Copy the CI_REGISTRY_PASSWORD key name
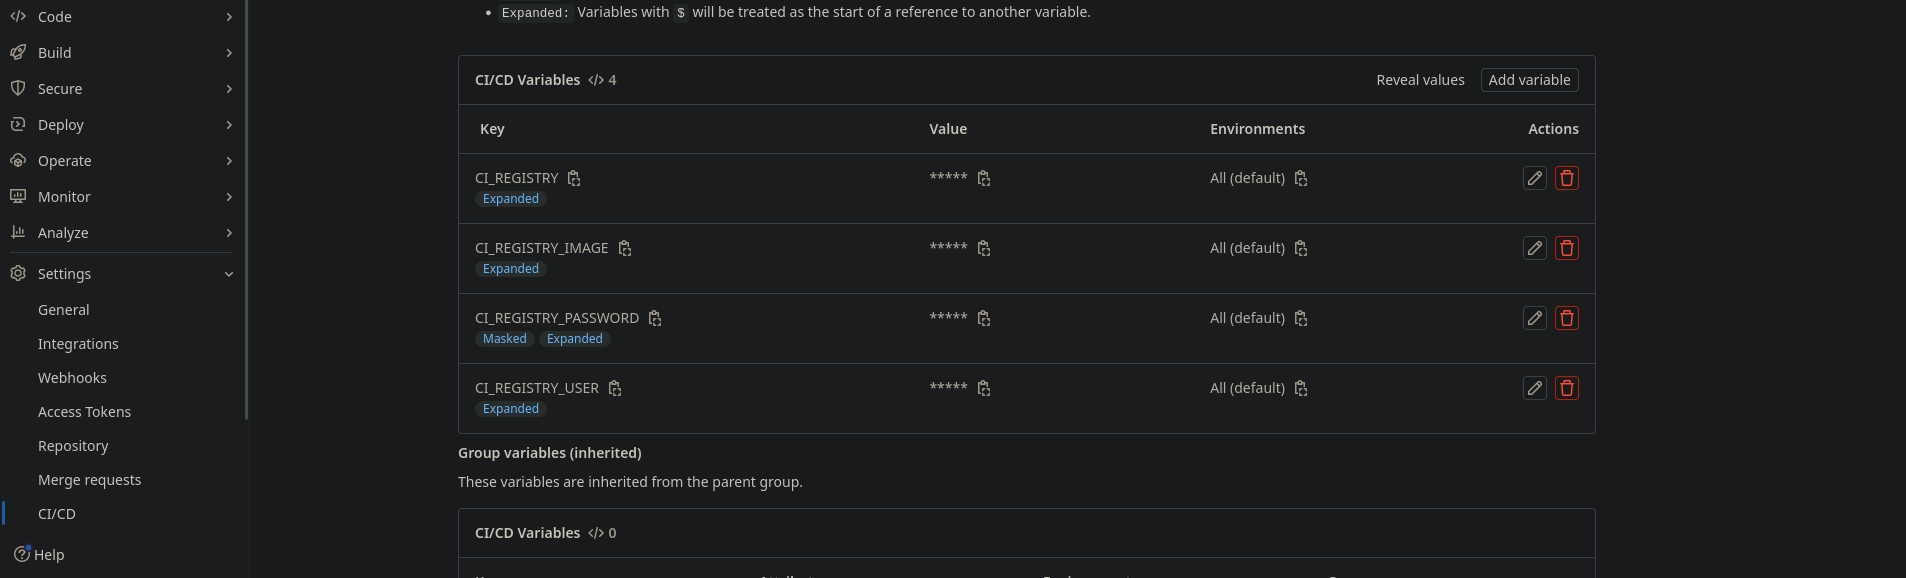 click(x=655, y=318)
